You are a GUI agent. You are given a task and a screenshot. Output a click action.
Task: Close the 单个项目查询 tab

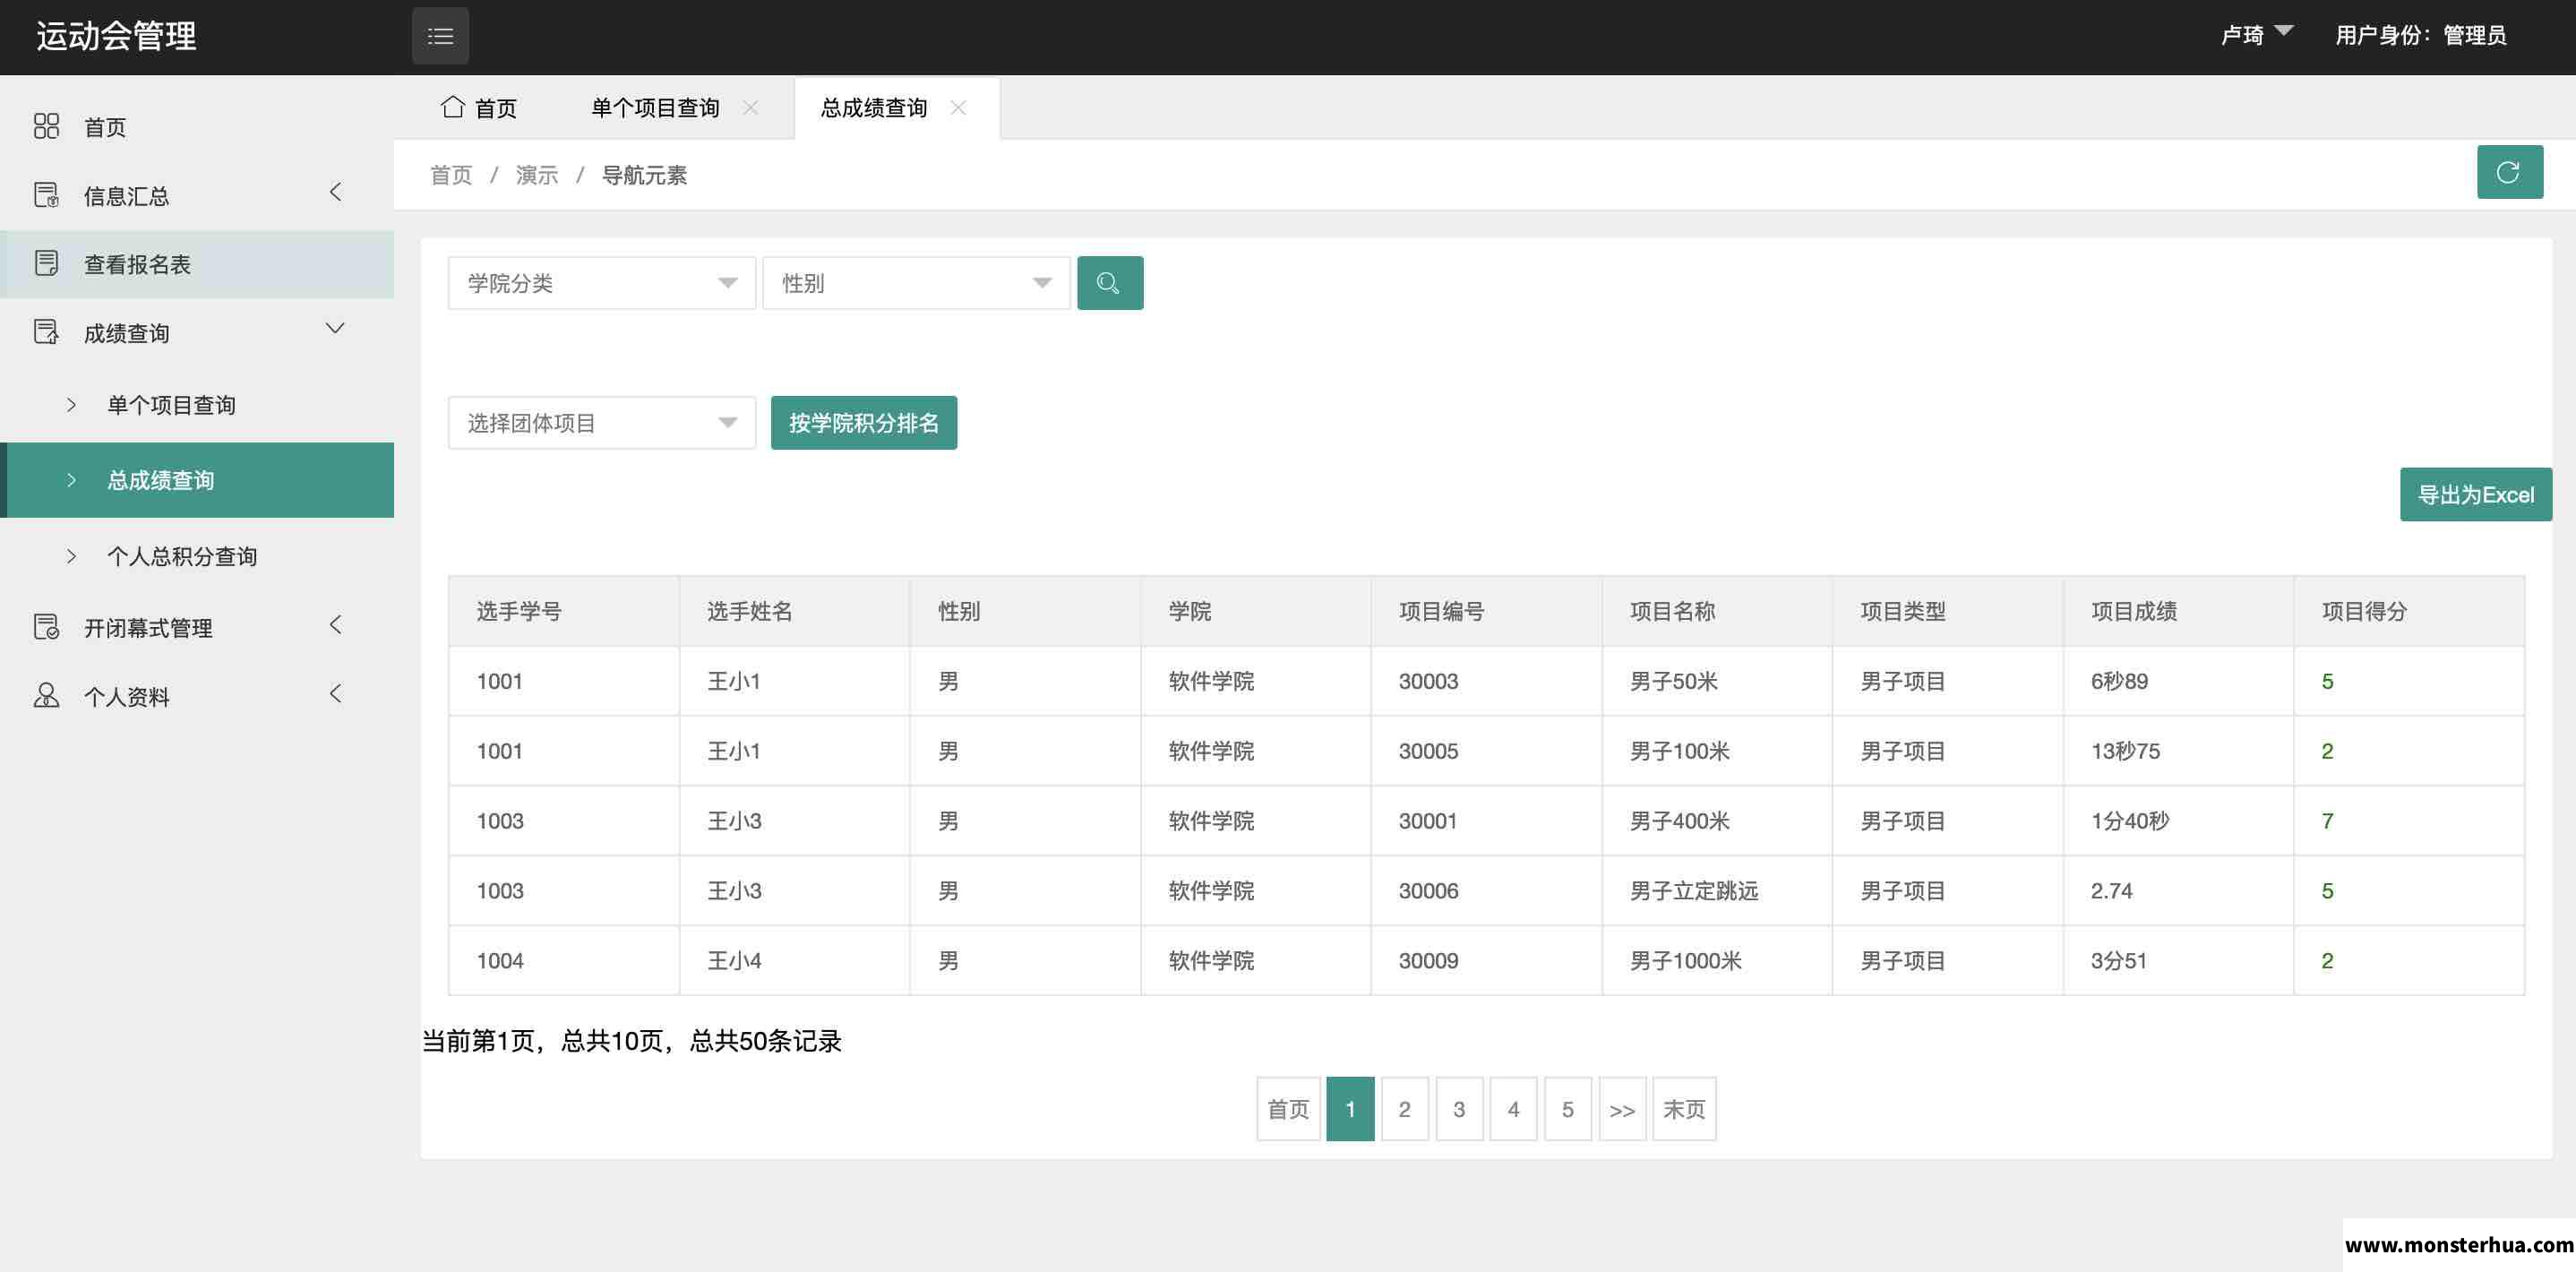tap(751, 107)
